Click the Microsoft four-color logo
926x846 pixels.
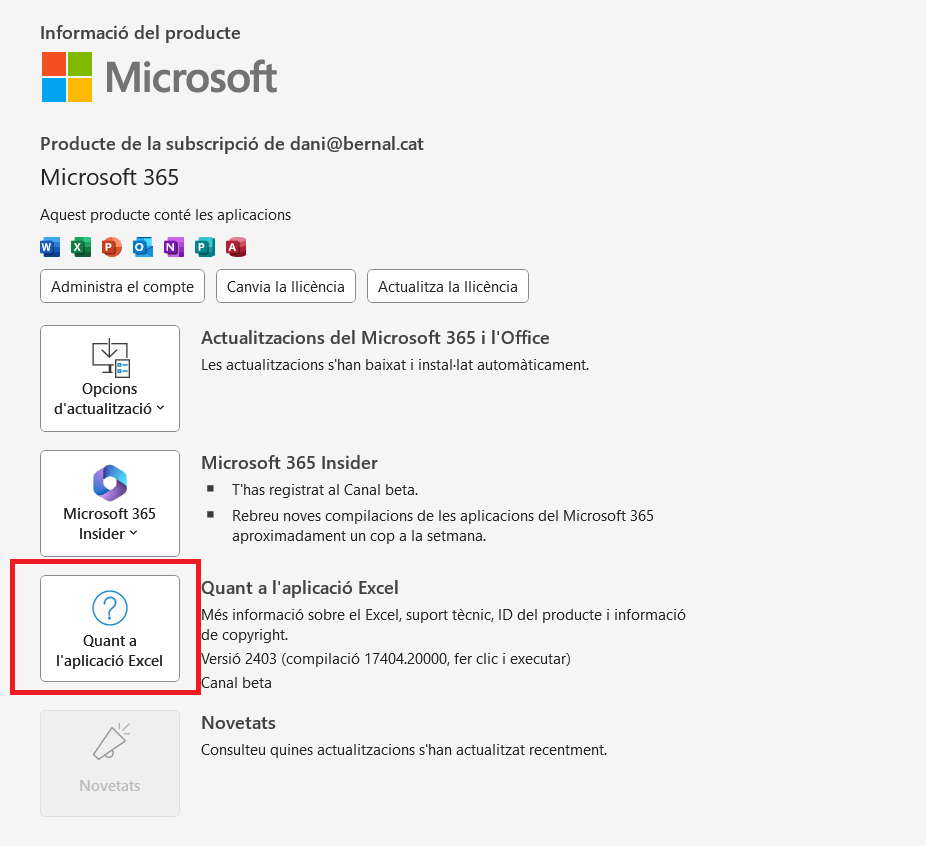67,77
